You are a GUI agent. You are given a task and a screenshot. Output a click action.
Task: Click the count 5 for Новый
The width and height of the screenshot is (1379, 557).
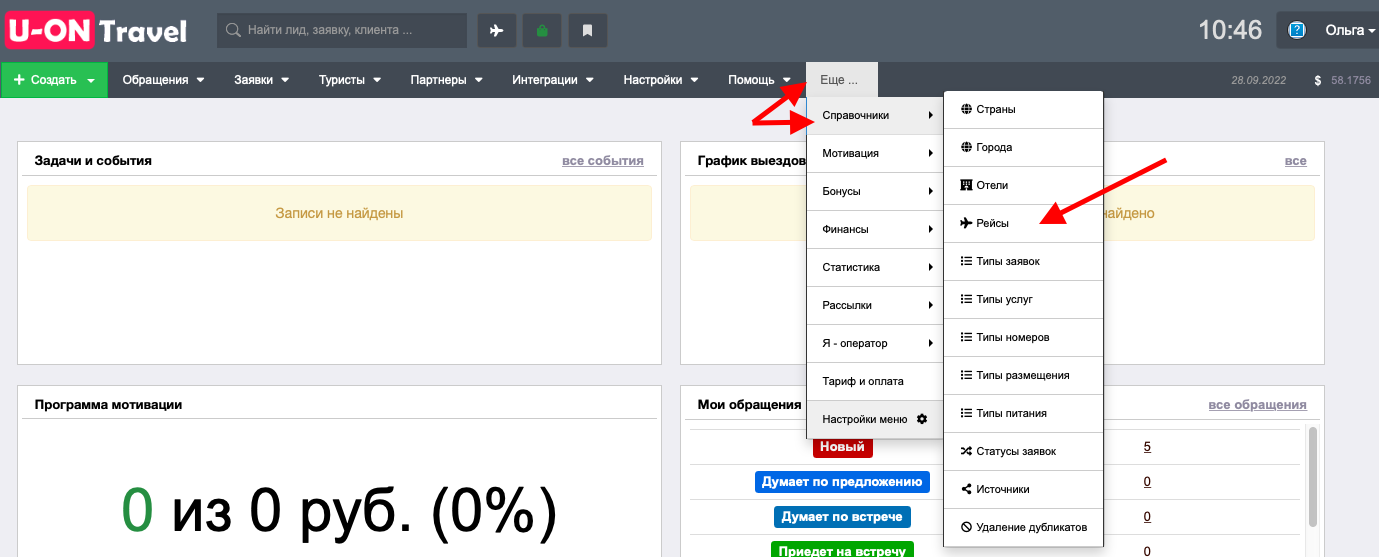click(x=1147, y=447)
